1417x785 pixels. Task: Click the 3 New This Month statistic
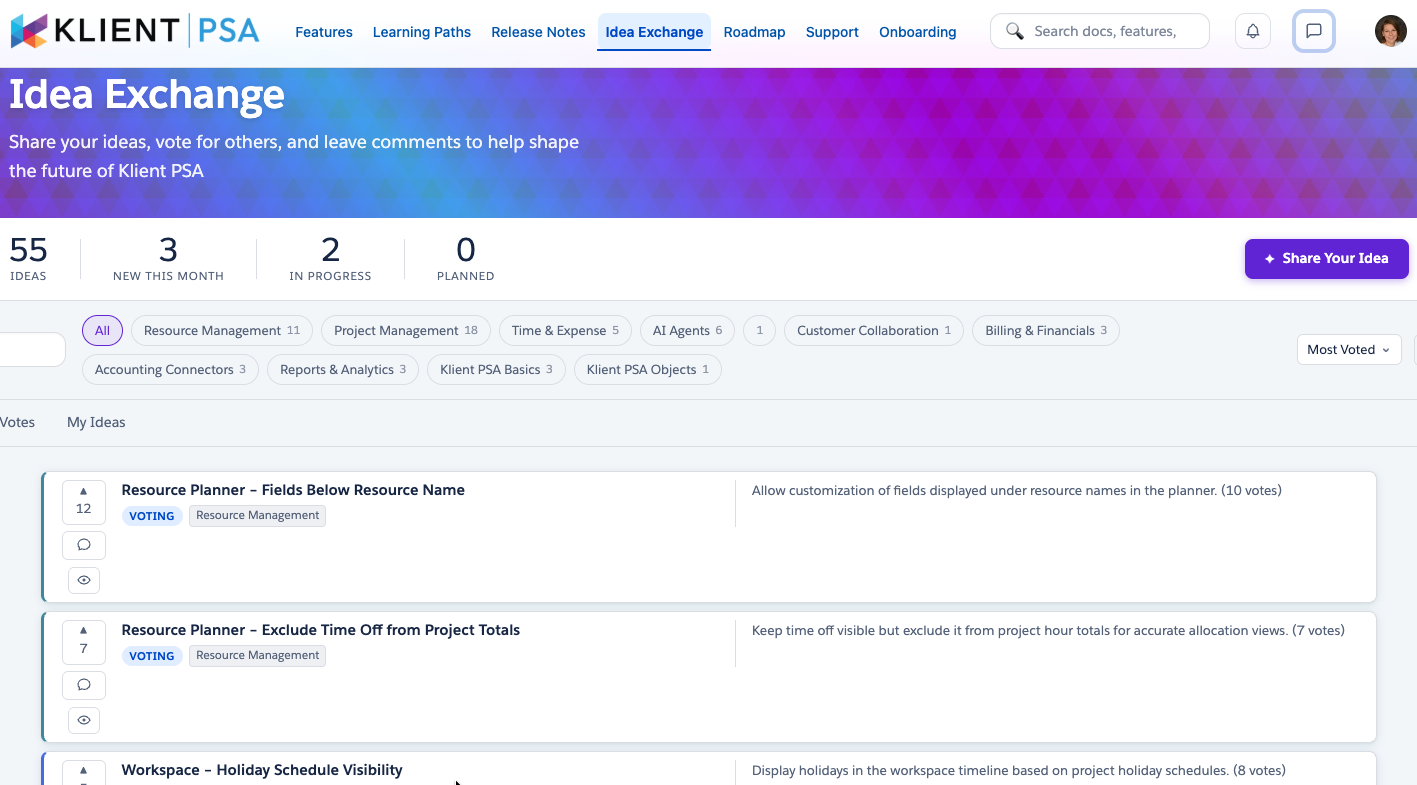pyautogui.click(x=168, y=259)
